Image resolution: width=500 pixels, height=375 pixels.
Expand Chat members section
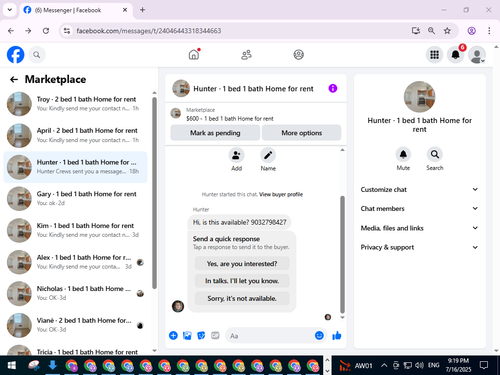point(419,209)
